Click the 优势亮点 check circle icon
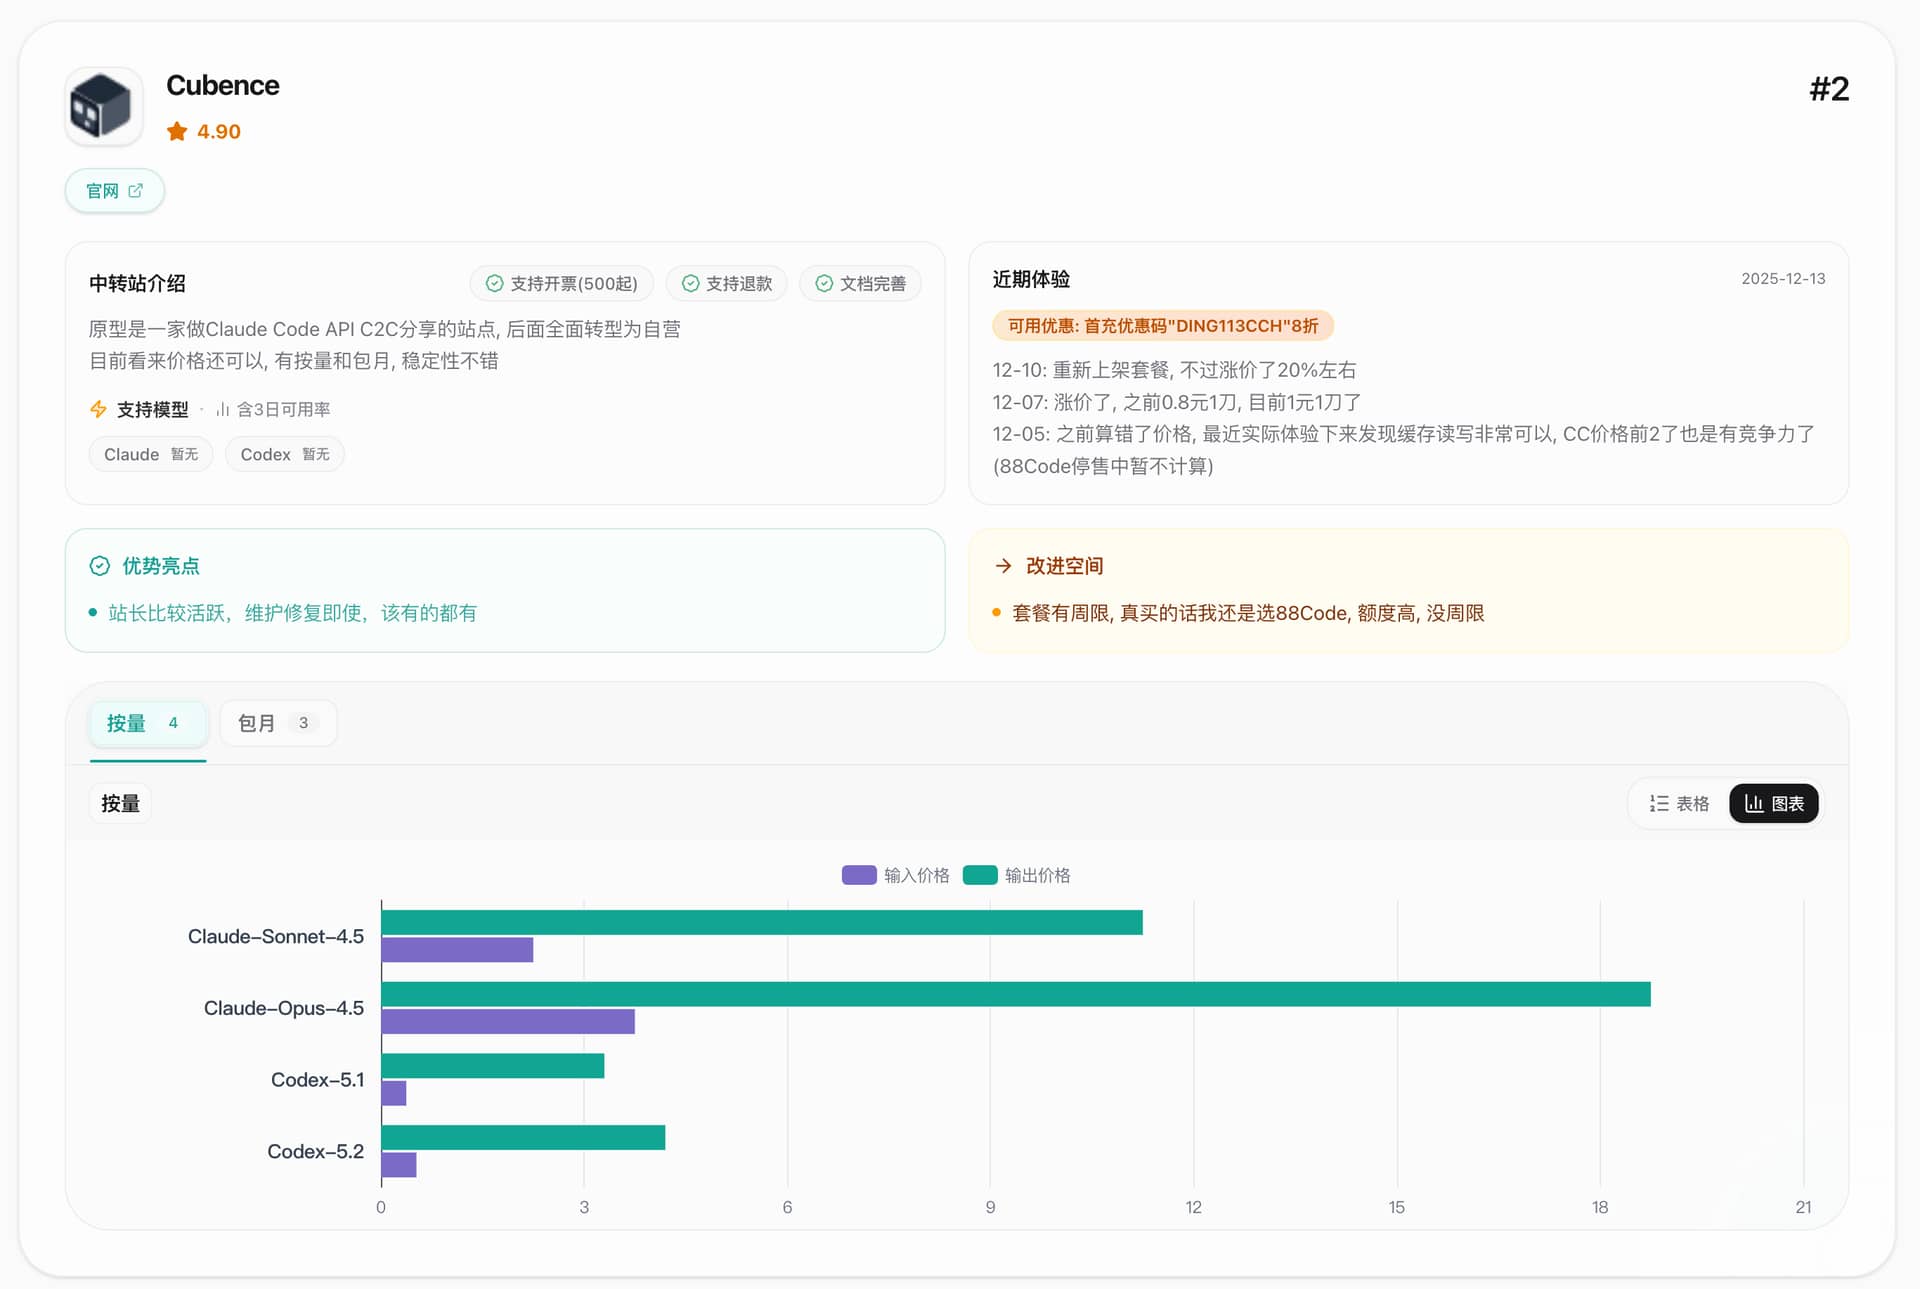 tap(100, 567)
